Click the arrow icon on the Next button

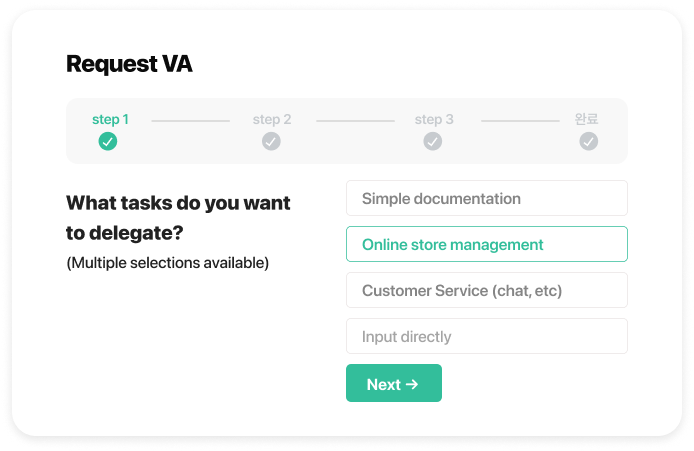412,384
